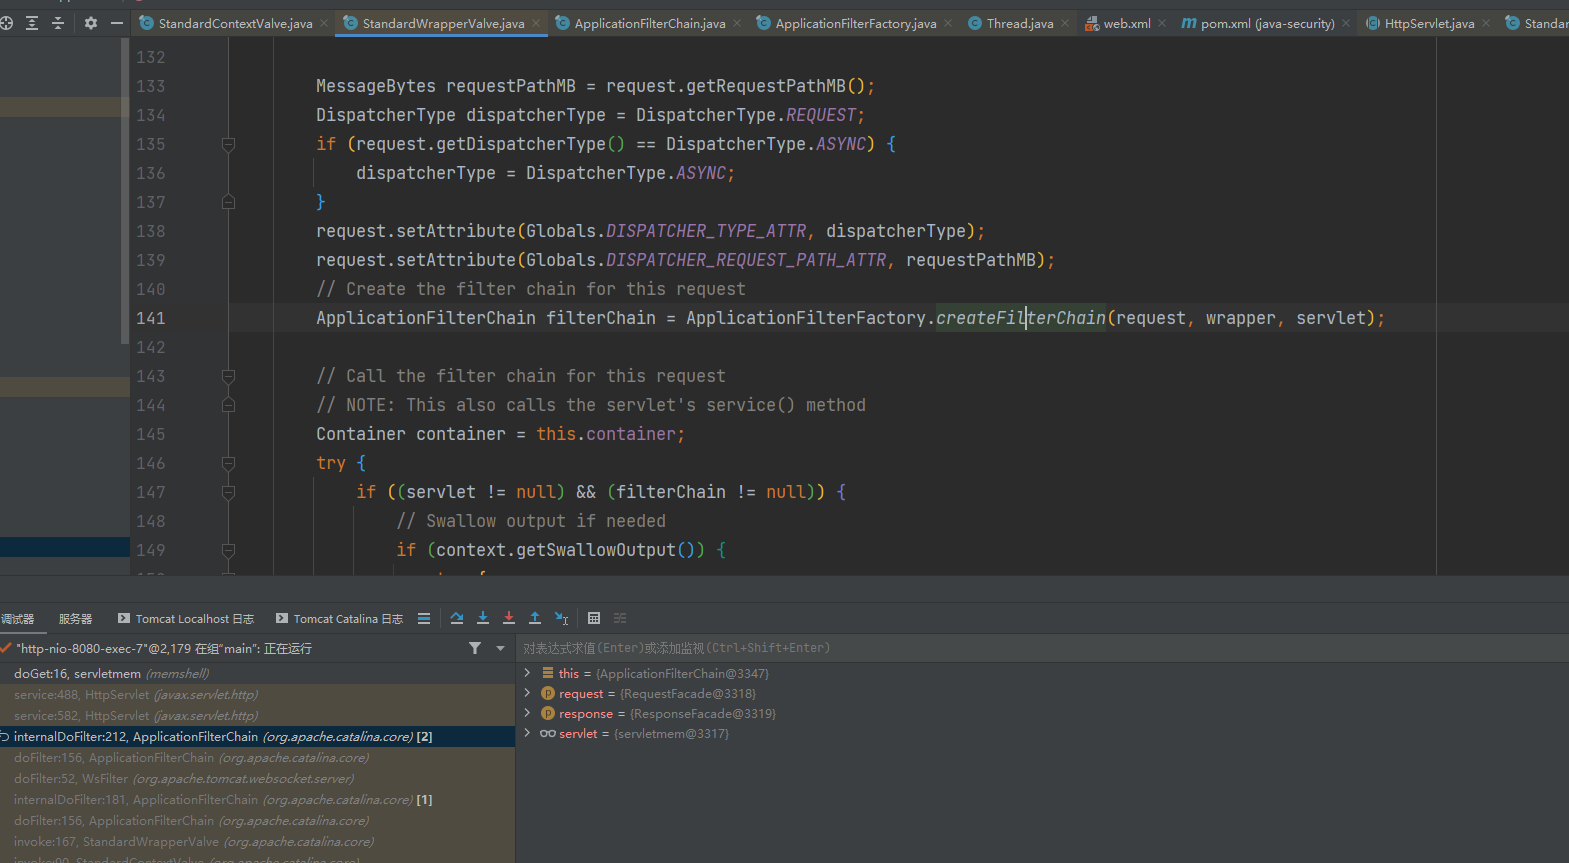The height and width of the screenshot is (863, 1569).
Task: Click the expression evaluation input field
Action: [x=1042, y=648]
